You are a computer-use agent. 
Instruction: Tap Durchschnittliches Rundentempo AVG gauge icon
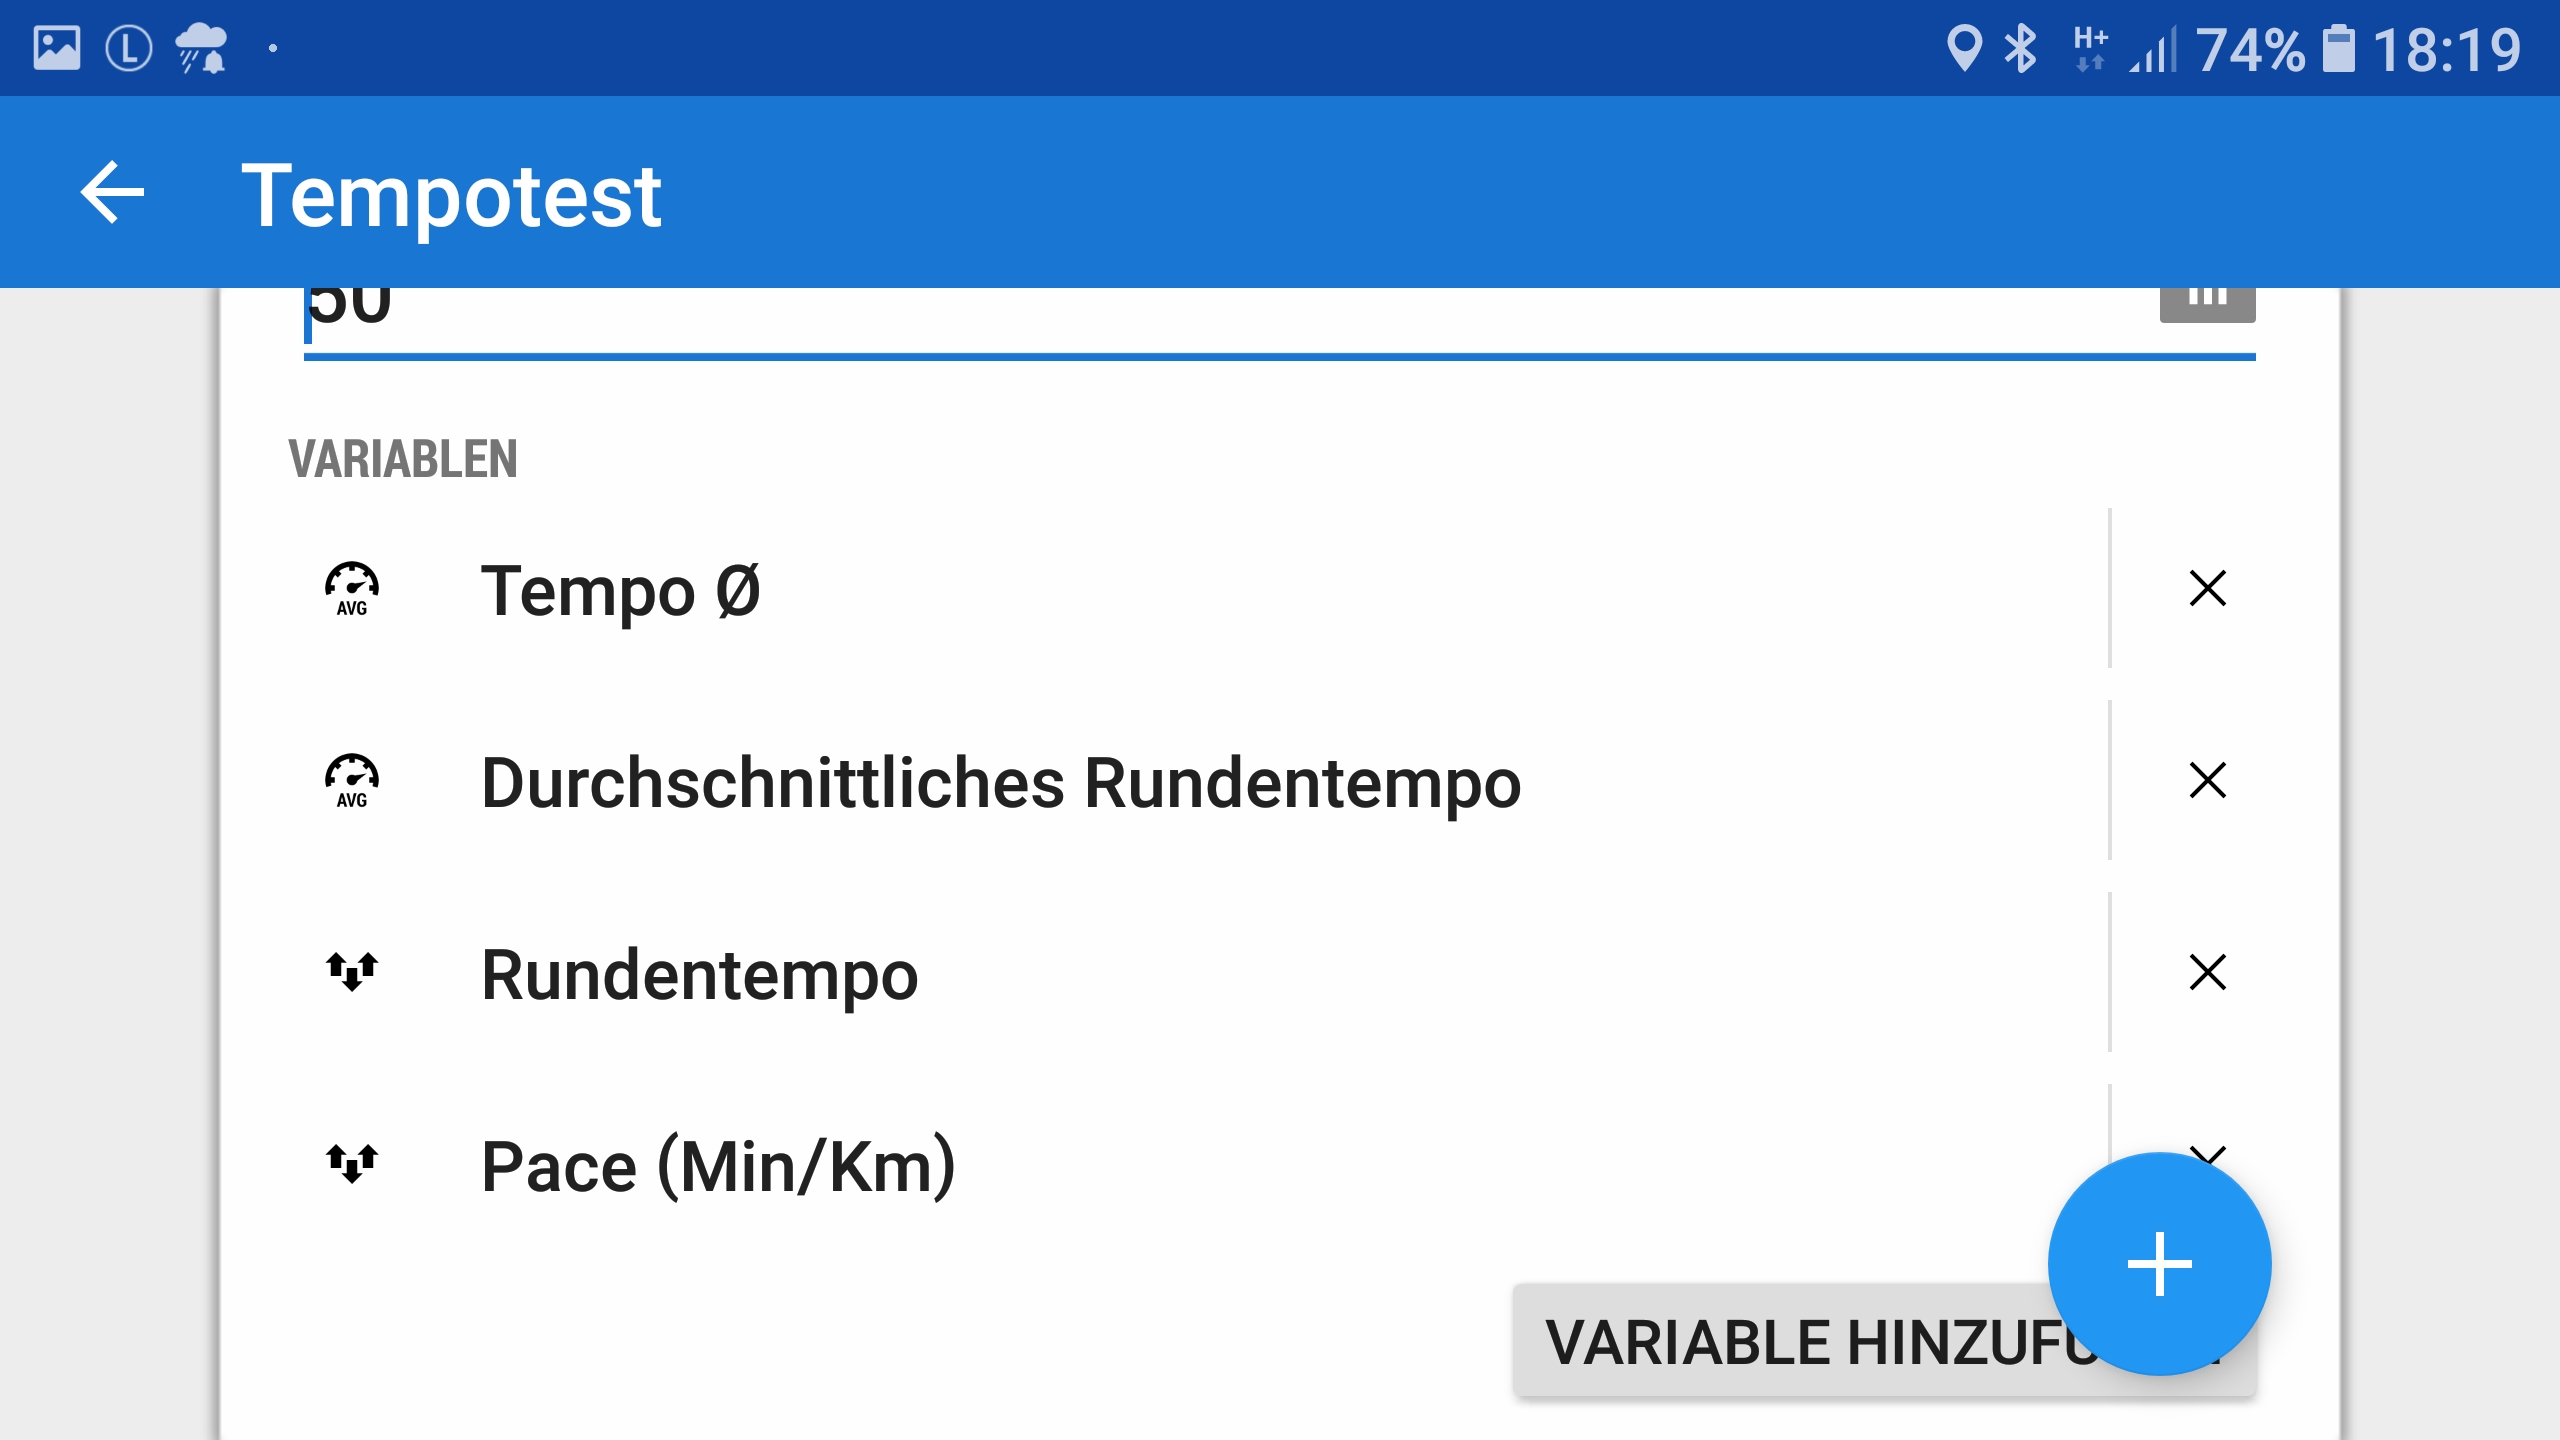click(352, 781)
